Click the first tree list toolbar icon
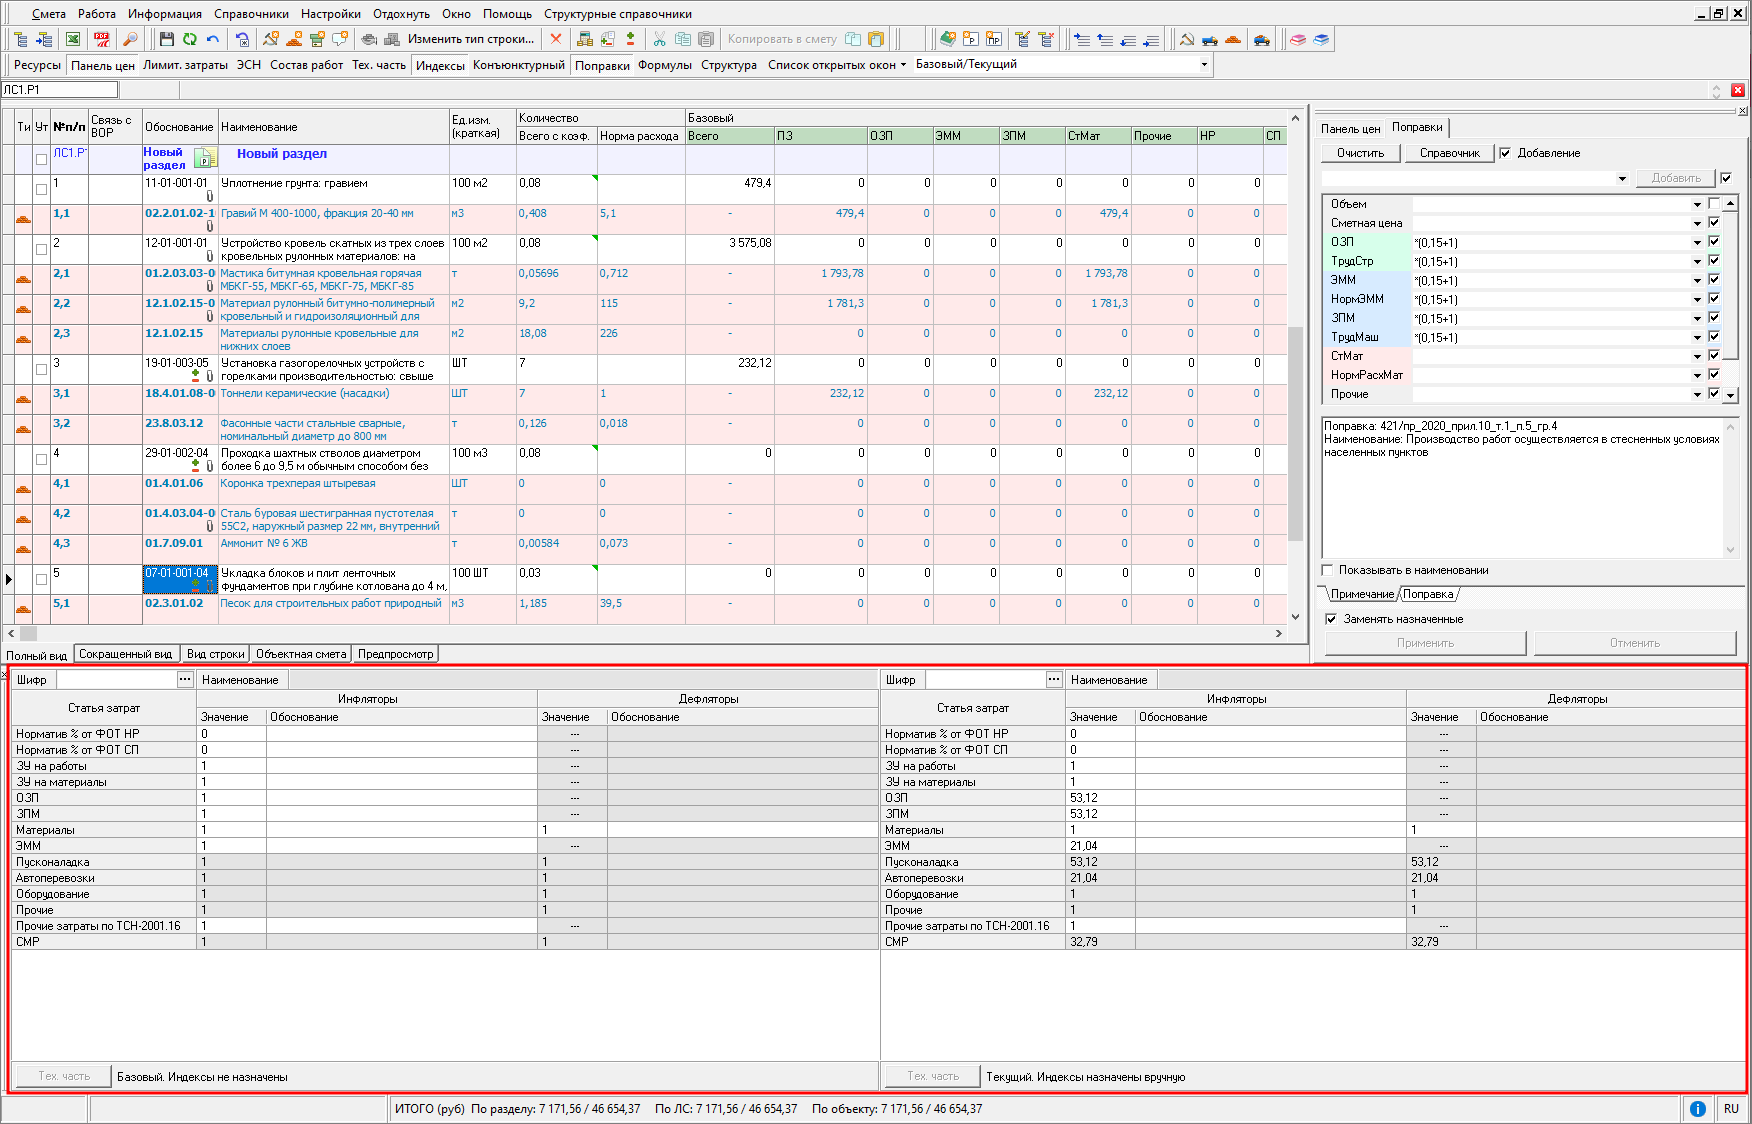This screenshot has width=1752, height=1124. [x=21, y=39]
